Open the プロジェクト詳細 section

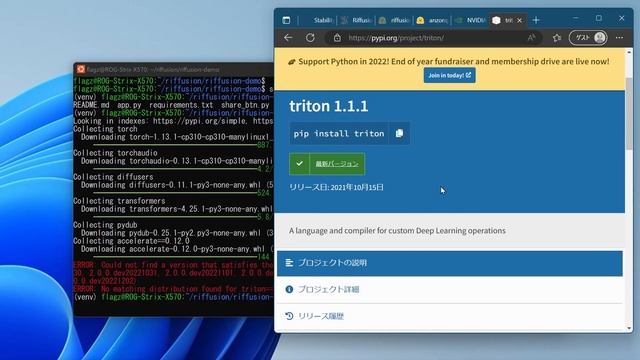(x=450, y=289)
